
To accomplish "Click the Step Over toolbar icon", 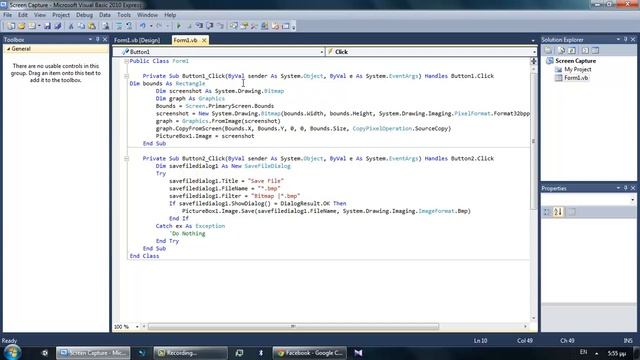I will point(209,26).
